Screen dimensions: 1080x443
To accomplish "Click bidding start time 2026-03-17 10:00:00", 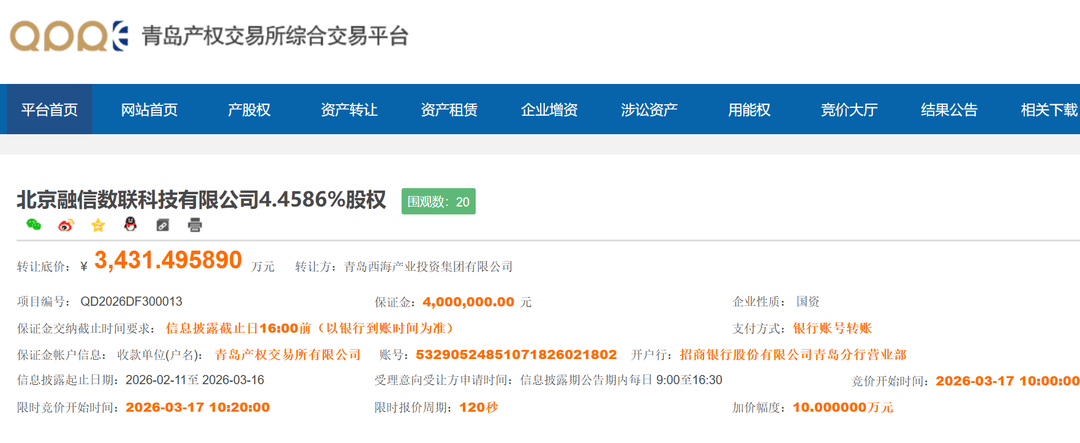I will [1008, 381].
